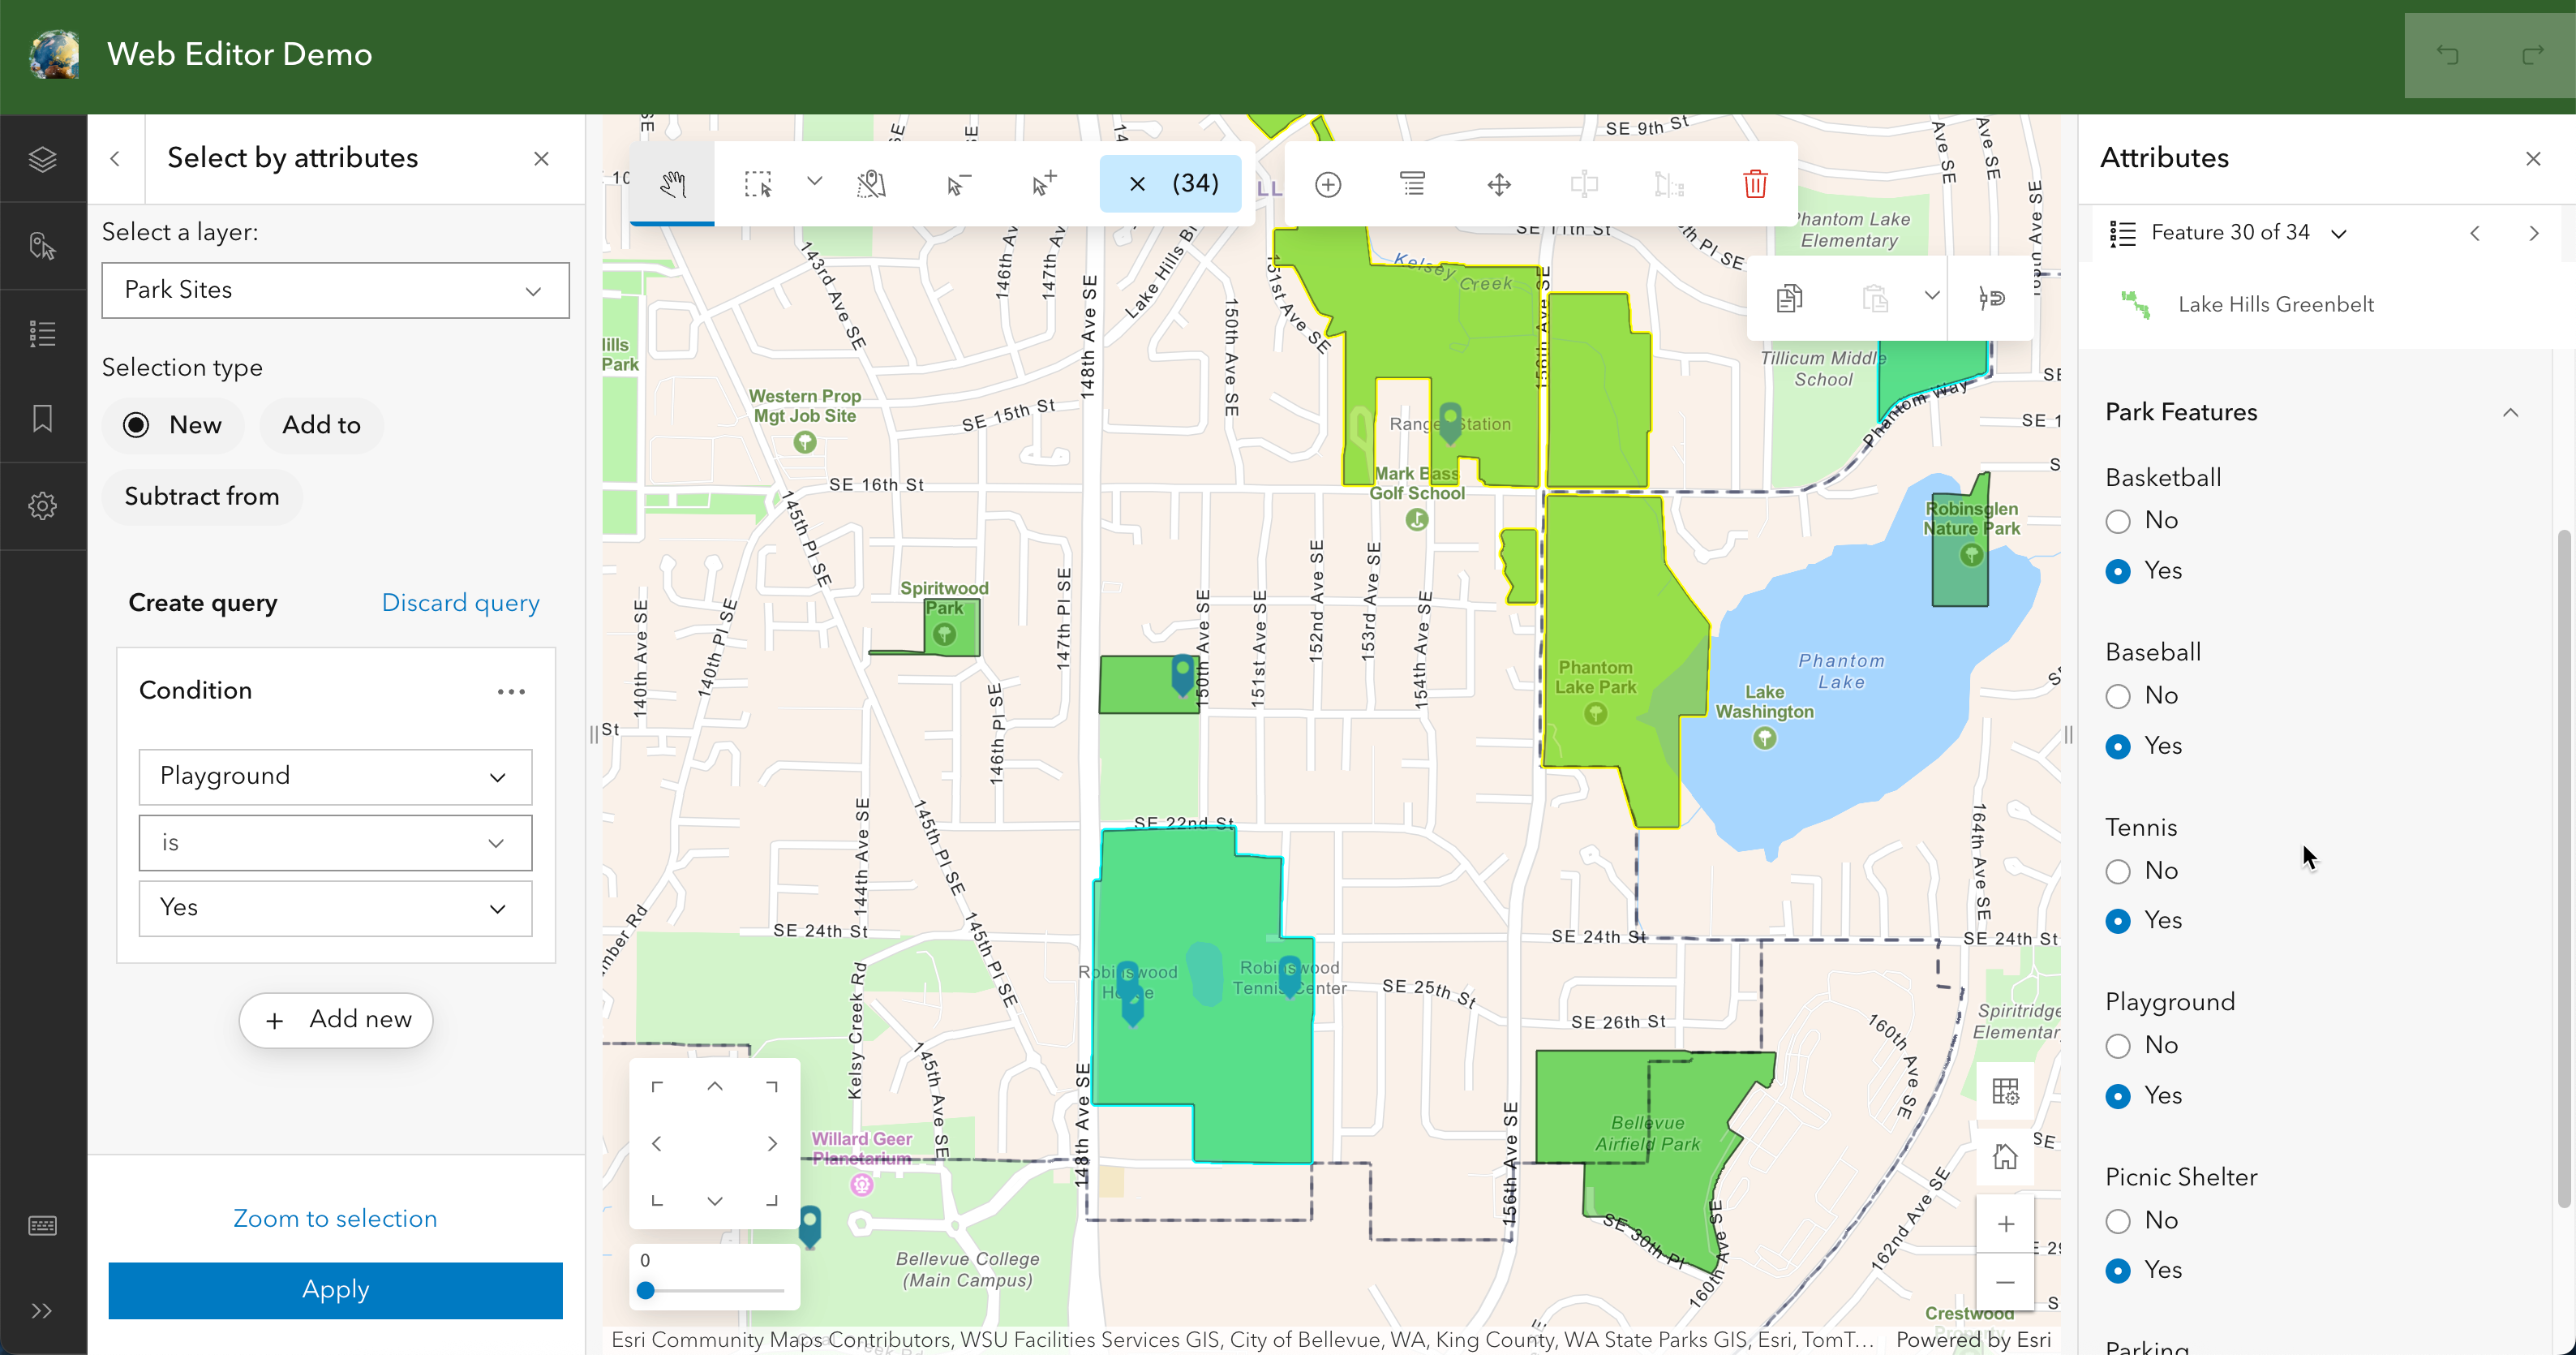Viewport: 2576px width, 1355px height.
Task: Click Add new condition button
Action: point(336,1020)
